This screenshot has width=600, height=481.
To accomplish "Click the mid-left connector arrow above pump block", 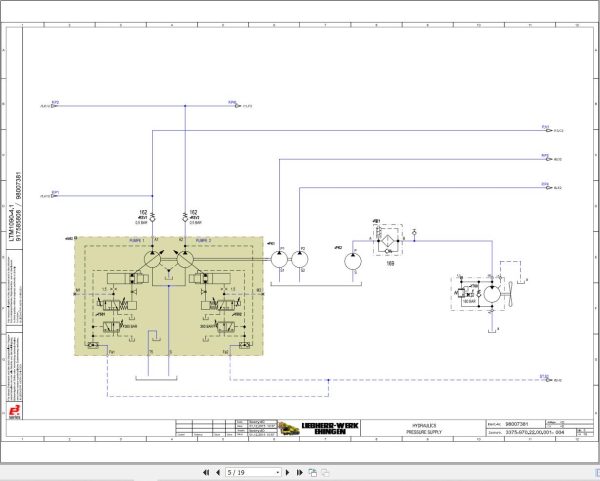I will [x=54, y=196].
